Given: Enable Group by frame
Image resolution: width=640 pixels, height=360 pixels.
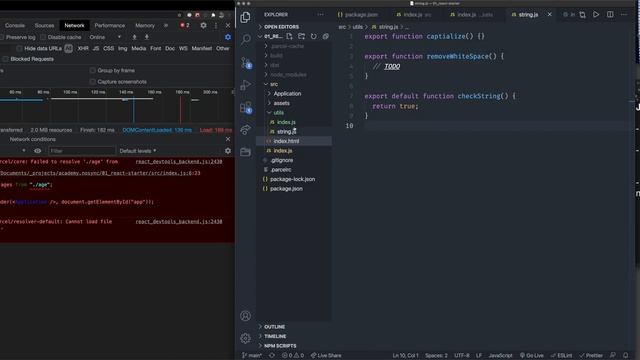Looking at the screenshot, I should click(x=93, y=70).
